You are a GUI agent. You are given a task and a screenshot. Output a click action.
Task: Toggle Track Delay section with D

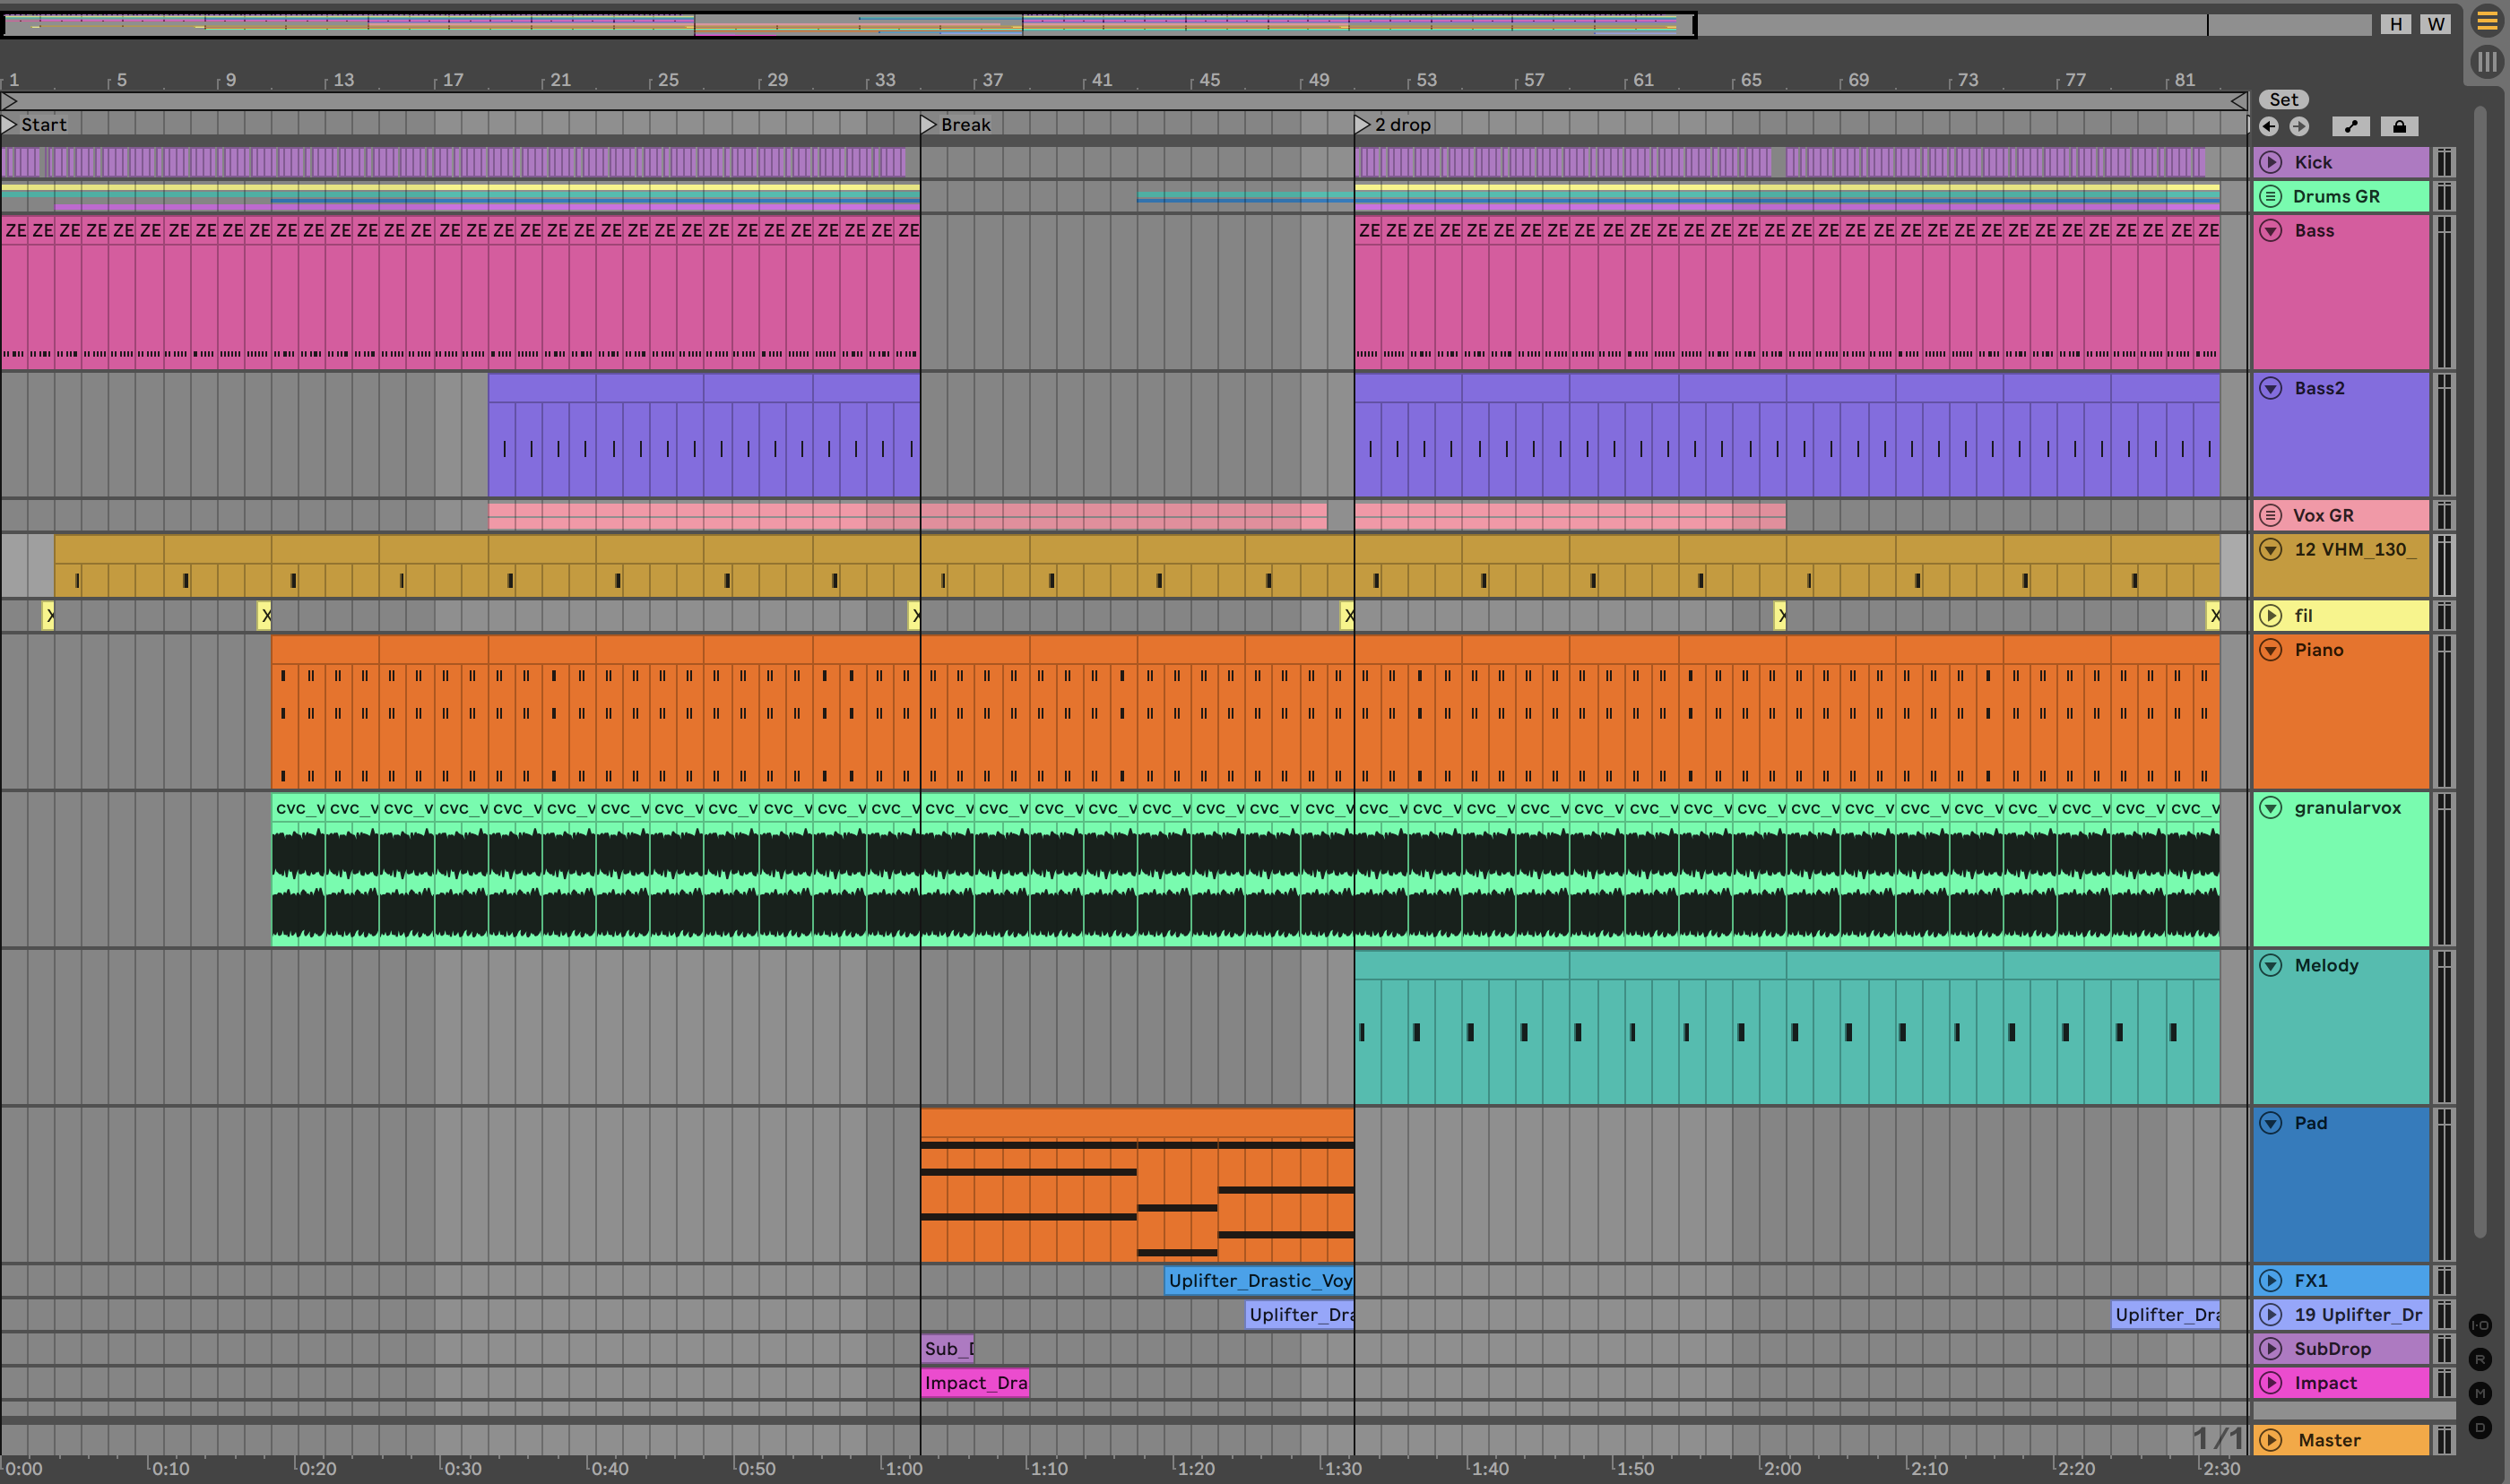click(x=2480, y=1427)
